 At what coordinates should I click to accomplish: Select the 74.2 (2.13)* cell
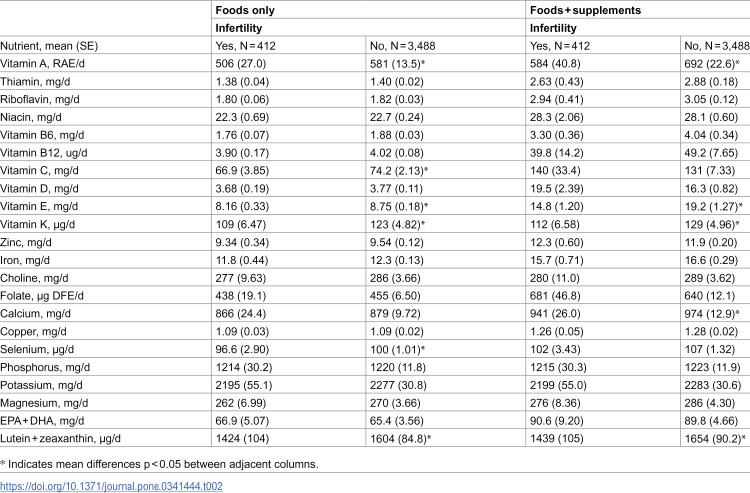[x=398, y=171]
